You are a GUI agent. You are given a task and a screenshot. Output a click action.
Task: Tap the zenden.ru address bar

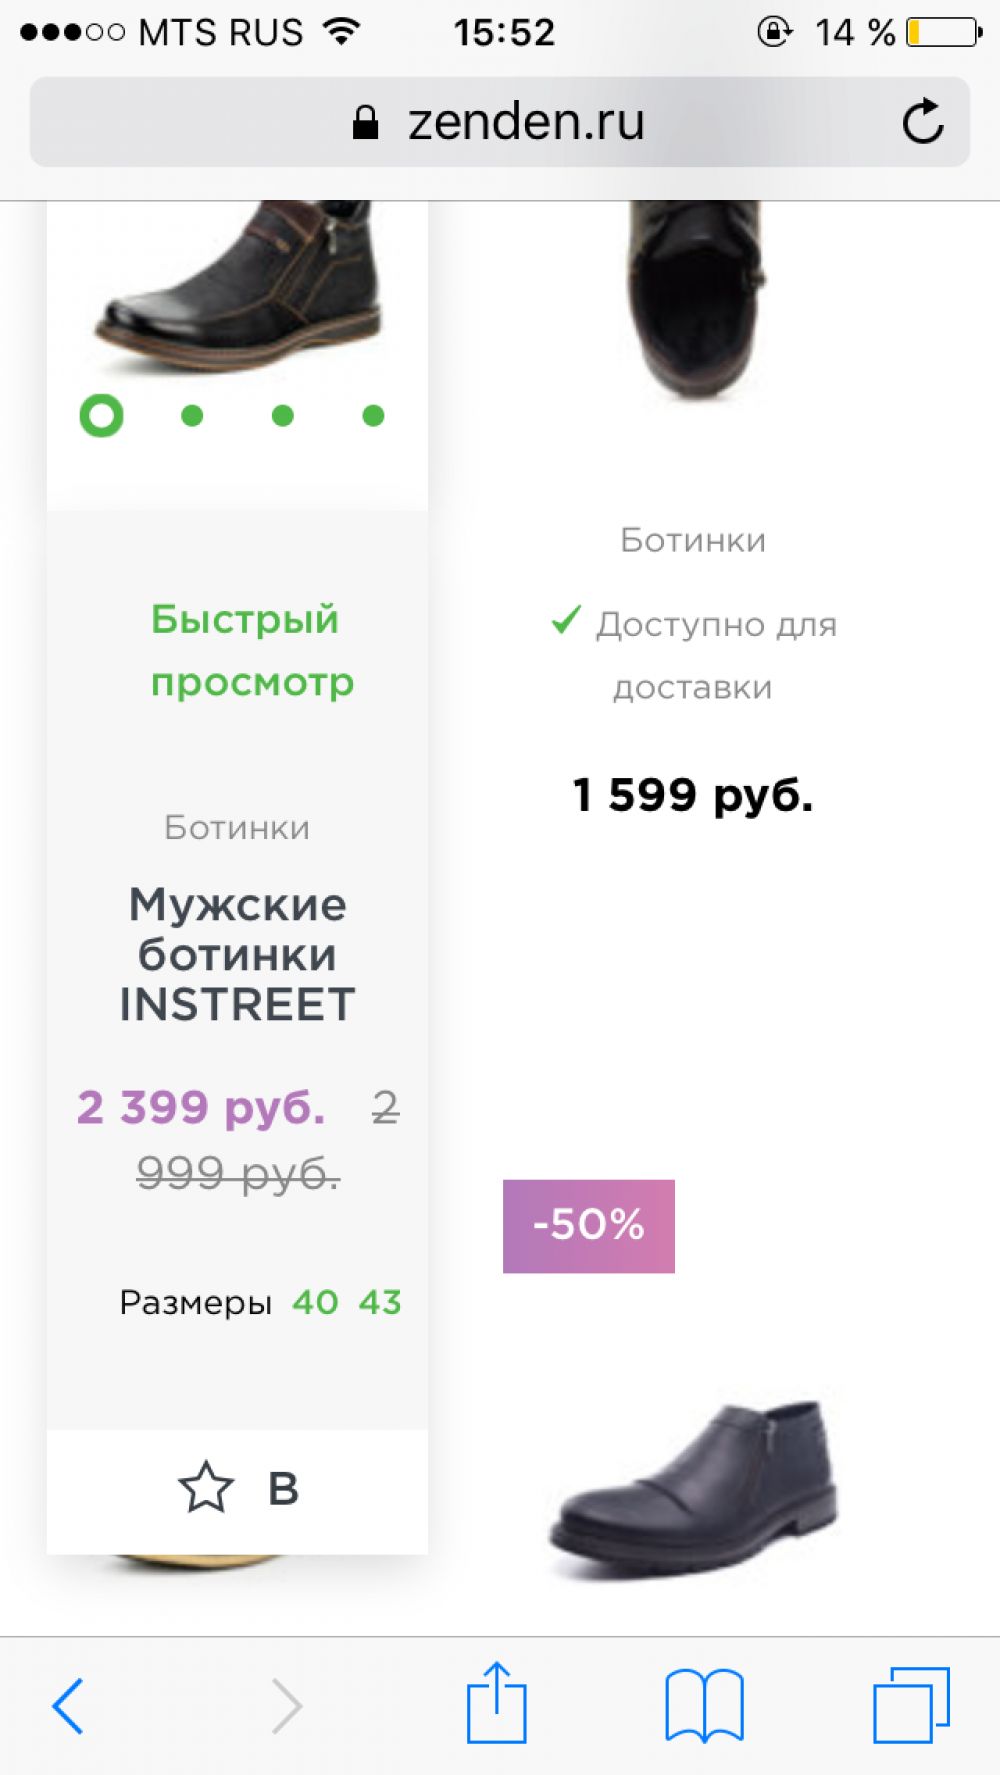pos(500,122)
